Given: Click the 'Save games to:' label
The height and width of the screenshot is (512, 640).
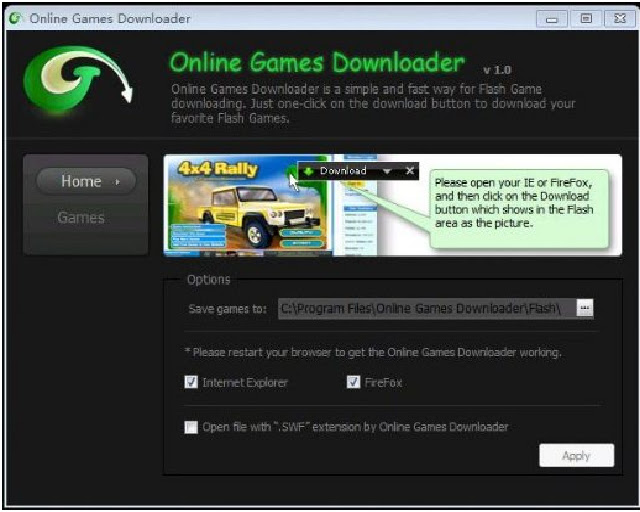Looking at the screenshot, I should (x=228, y=309).
